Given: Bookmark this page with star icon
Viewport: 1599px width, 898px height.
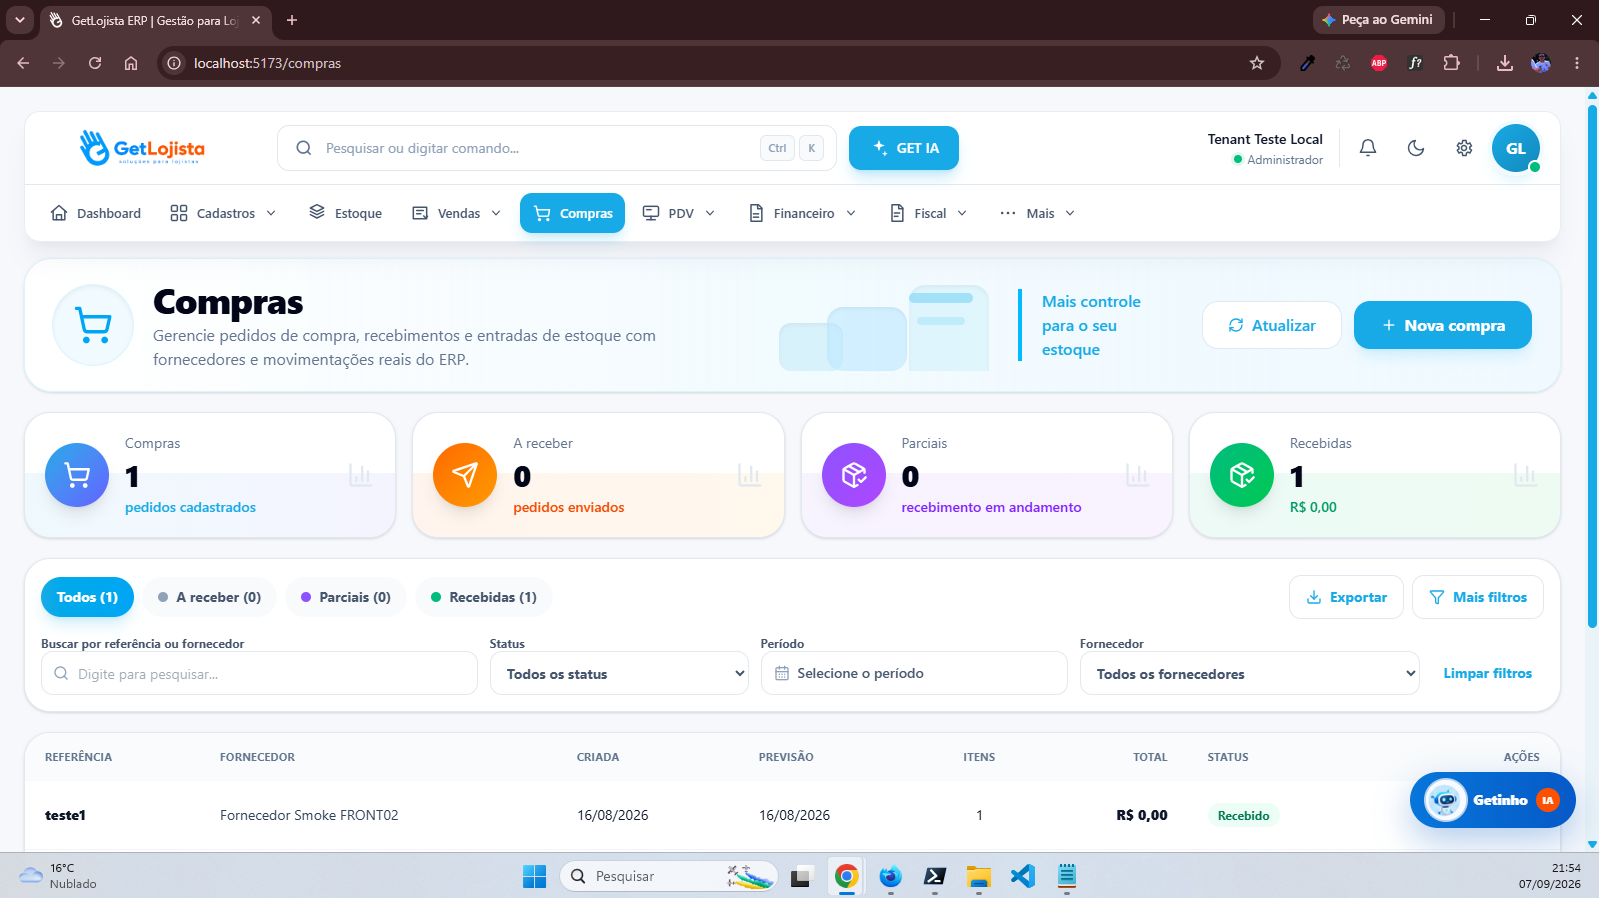Looking at the screenshot, I should click(1257, 63).
